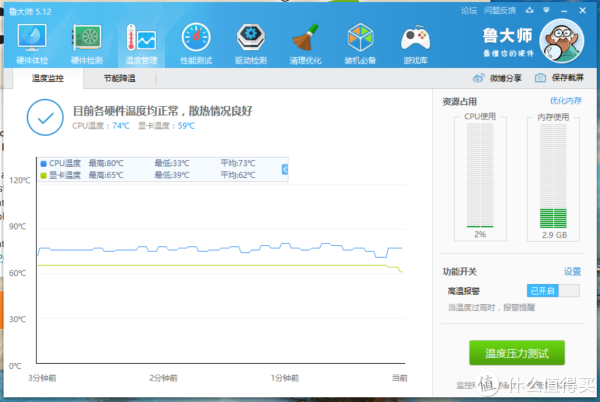Click the 功能开关 heading
Image resolution: width=600 pixels, height=402 pixels.
460,272
